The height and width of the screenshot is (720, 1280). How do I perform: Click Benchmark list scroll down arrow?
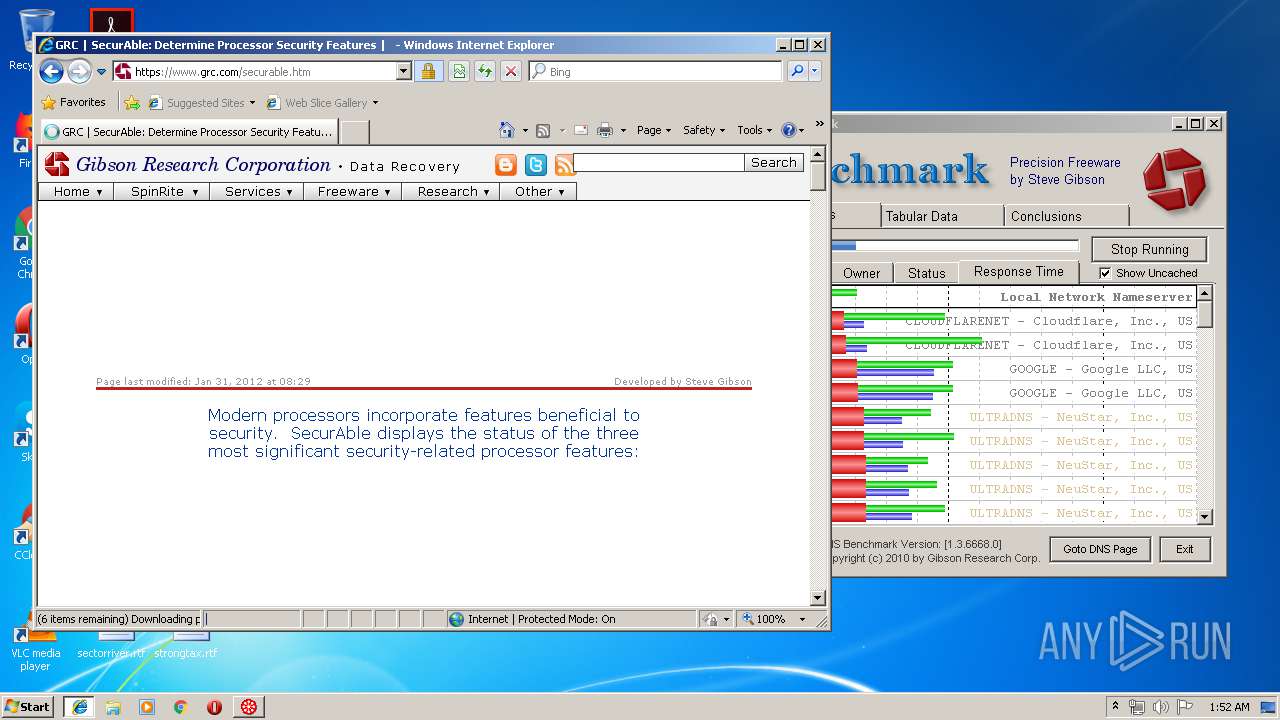point(1205,517)
